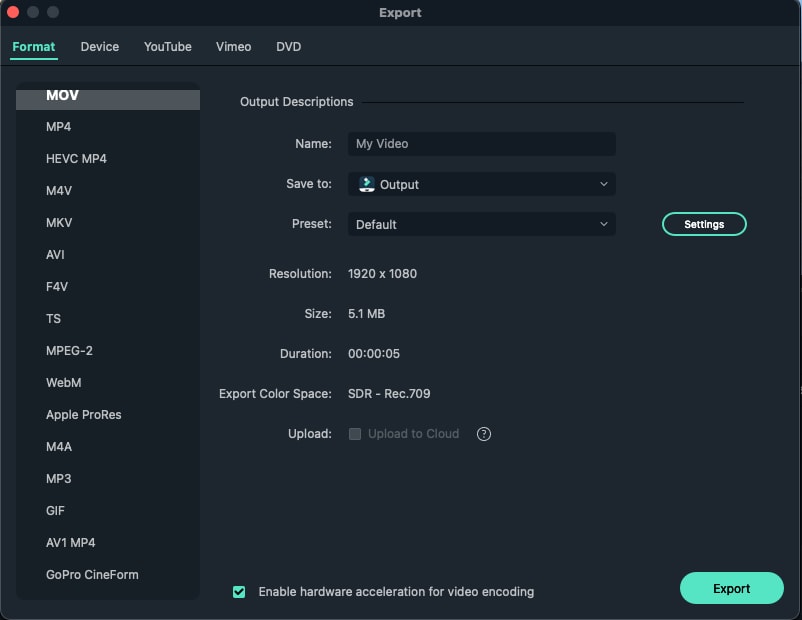Click the help question mark icon
Screen dimensions: 802x620
(484, 434)
